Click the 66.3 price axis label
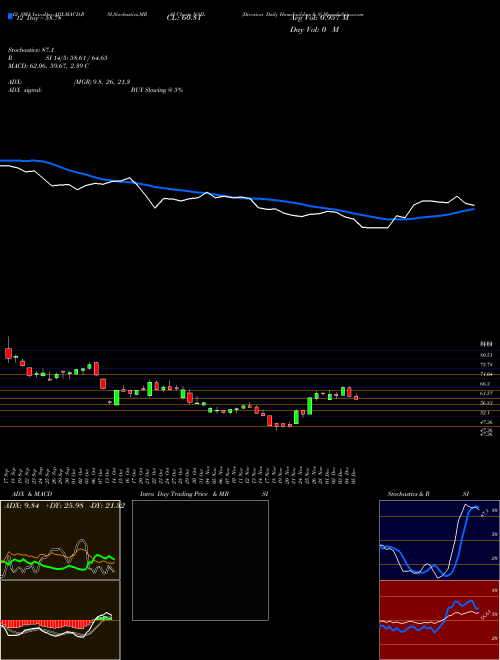This screenshot has width=500, height=660. tap(486, 384)
